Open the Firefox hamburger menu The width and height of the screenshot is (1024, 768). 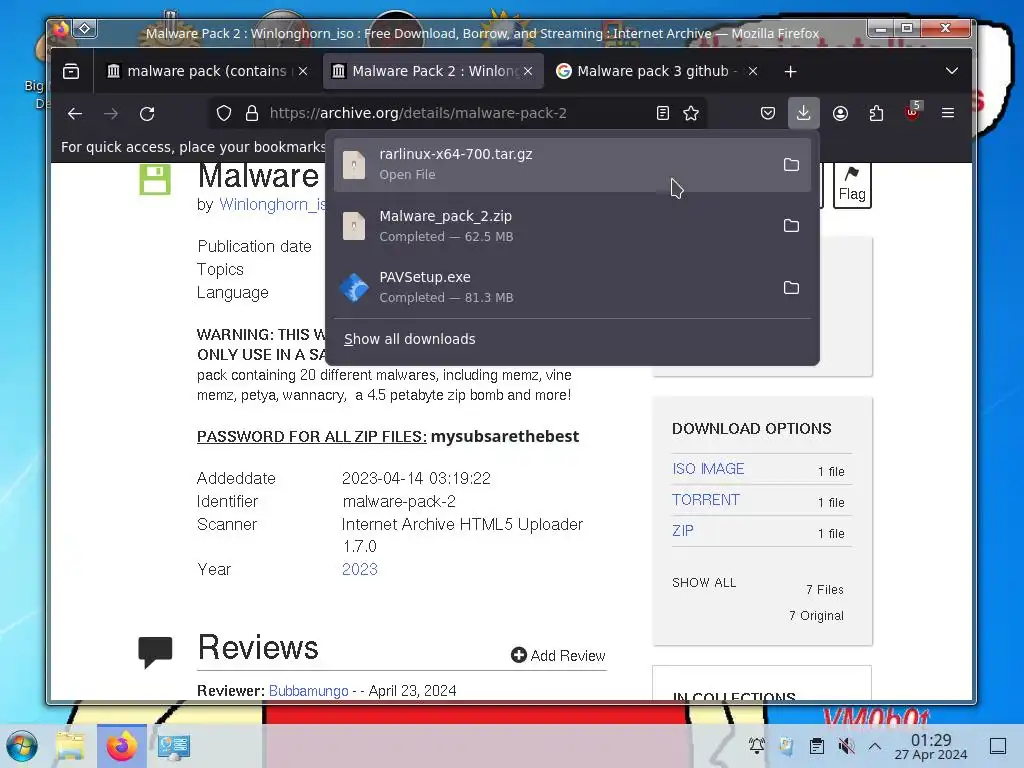(x=948, y=113)
